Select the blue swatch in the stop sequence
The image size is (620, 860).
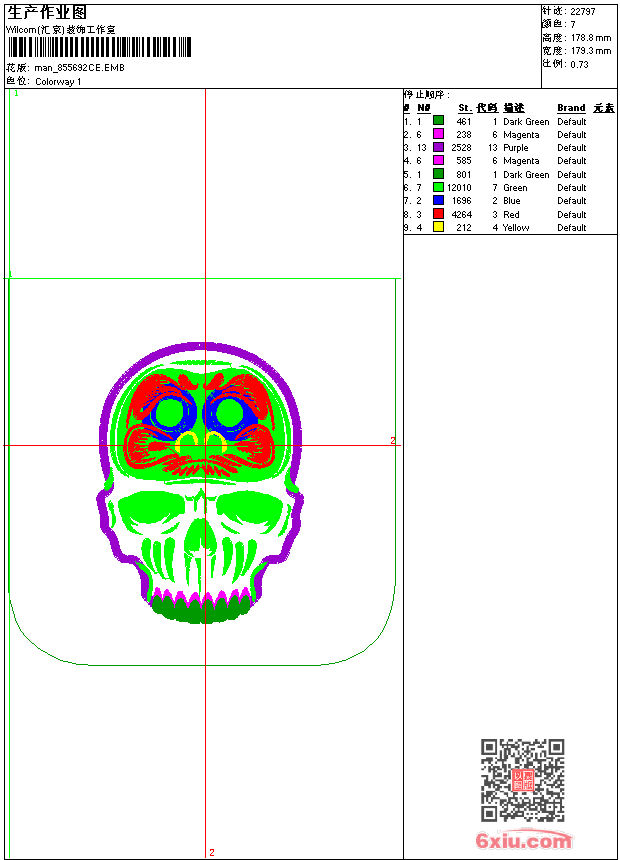(x=438, y=201)
